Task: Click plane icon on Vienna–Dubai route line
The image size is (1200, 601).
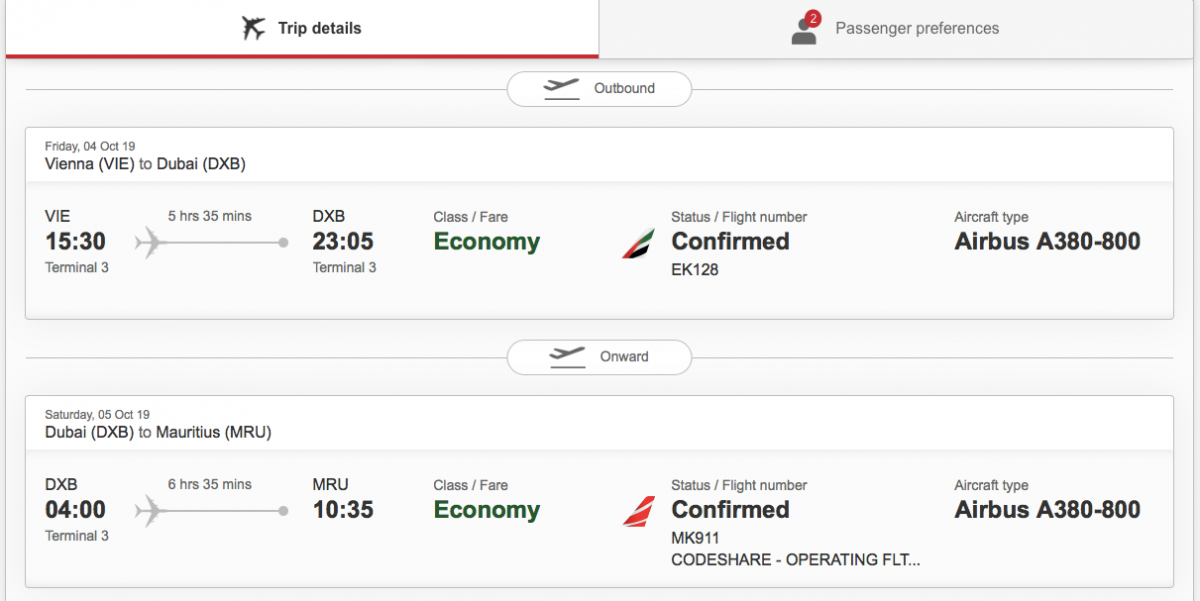Action: click(149, 242)
